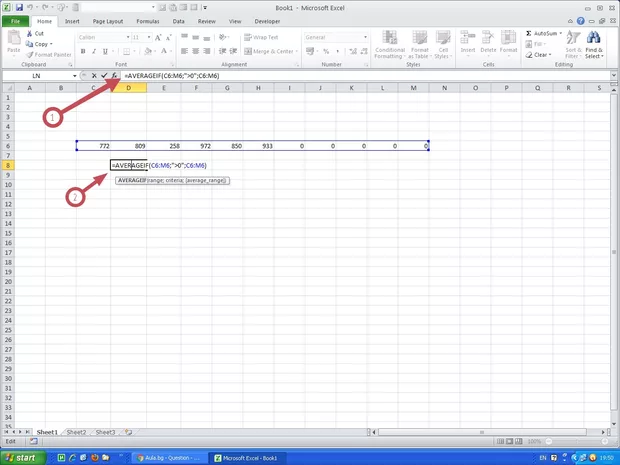The image size is (620, 465).
Task: Open Cell Styles gallery
Action: pyautogui.click(x=443, y=45)
